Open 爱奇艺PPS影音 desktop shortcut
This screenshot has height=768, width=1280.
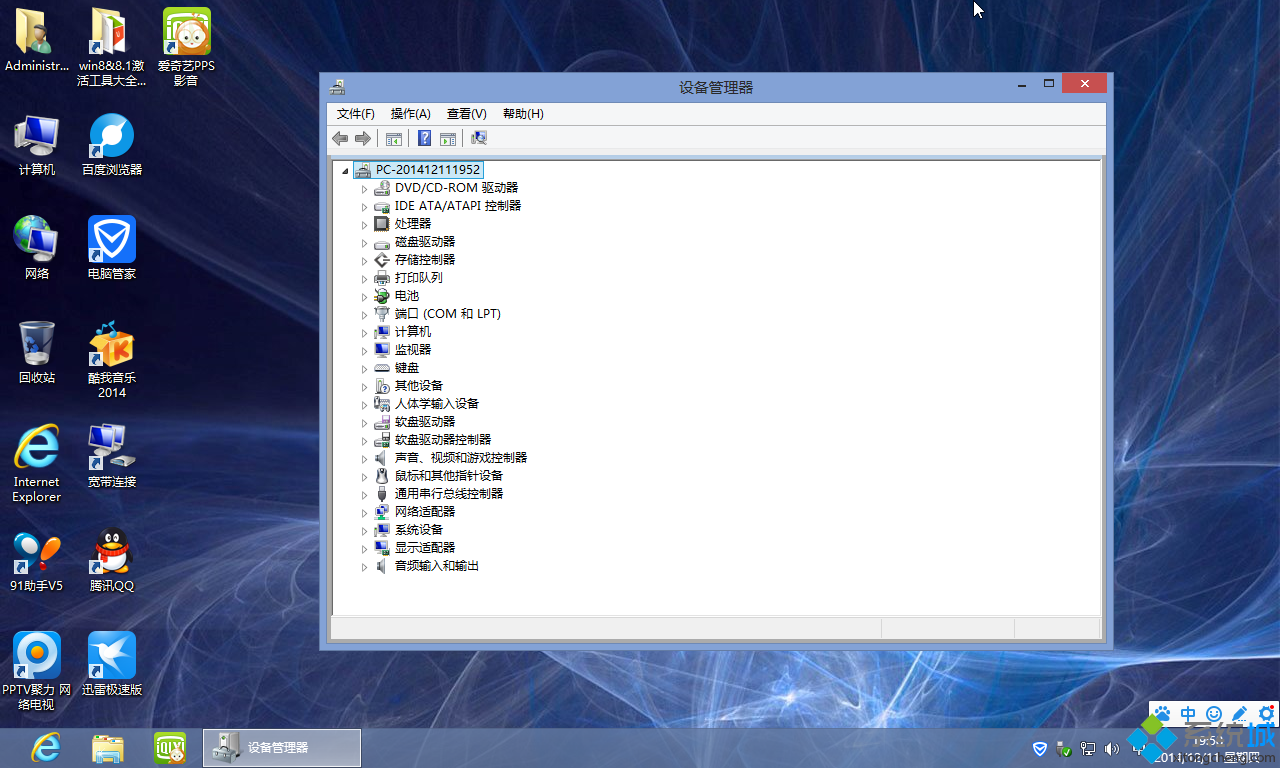pyautogui.click(x=186, y=47)
